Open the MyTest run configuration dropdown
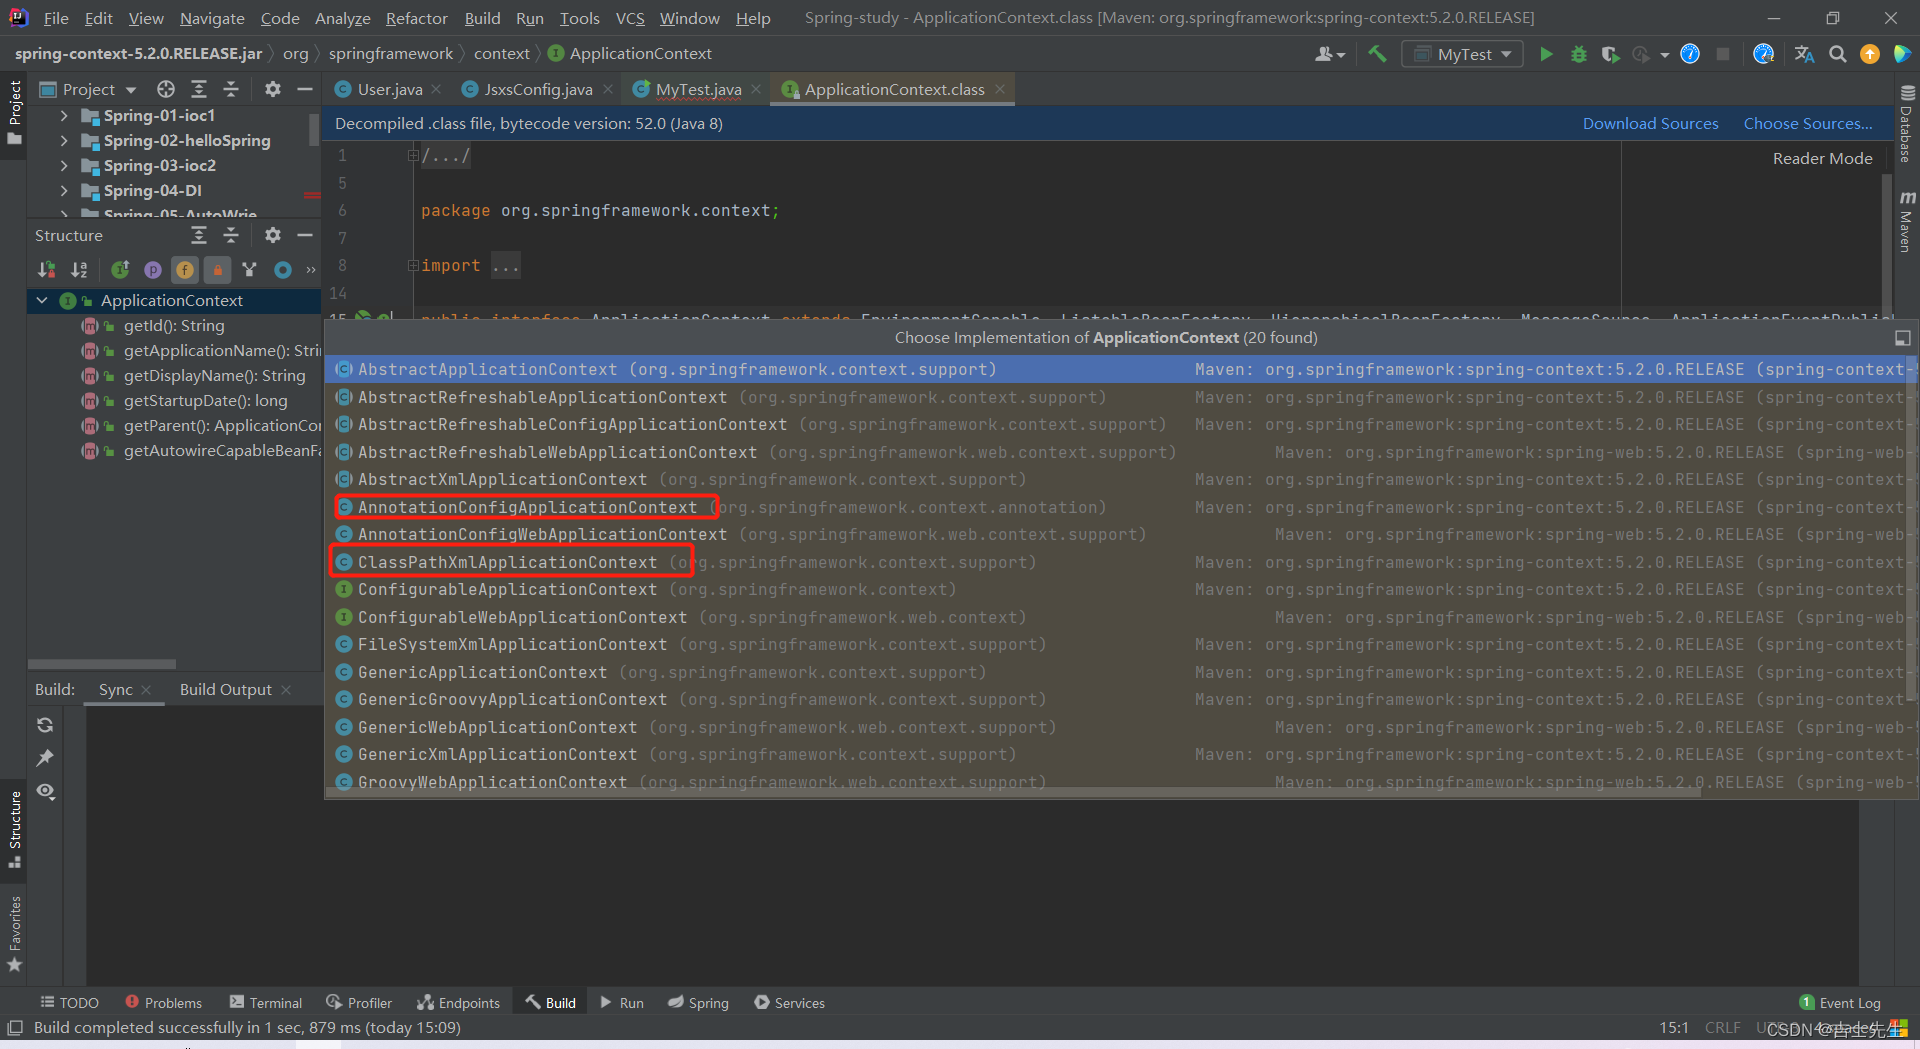 [1462, 54]
